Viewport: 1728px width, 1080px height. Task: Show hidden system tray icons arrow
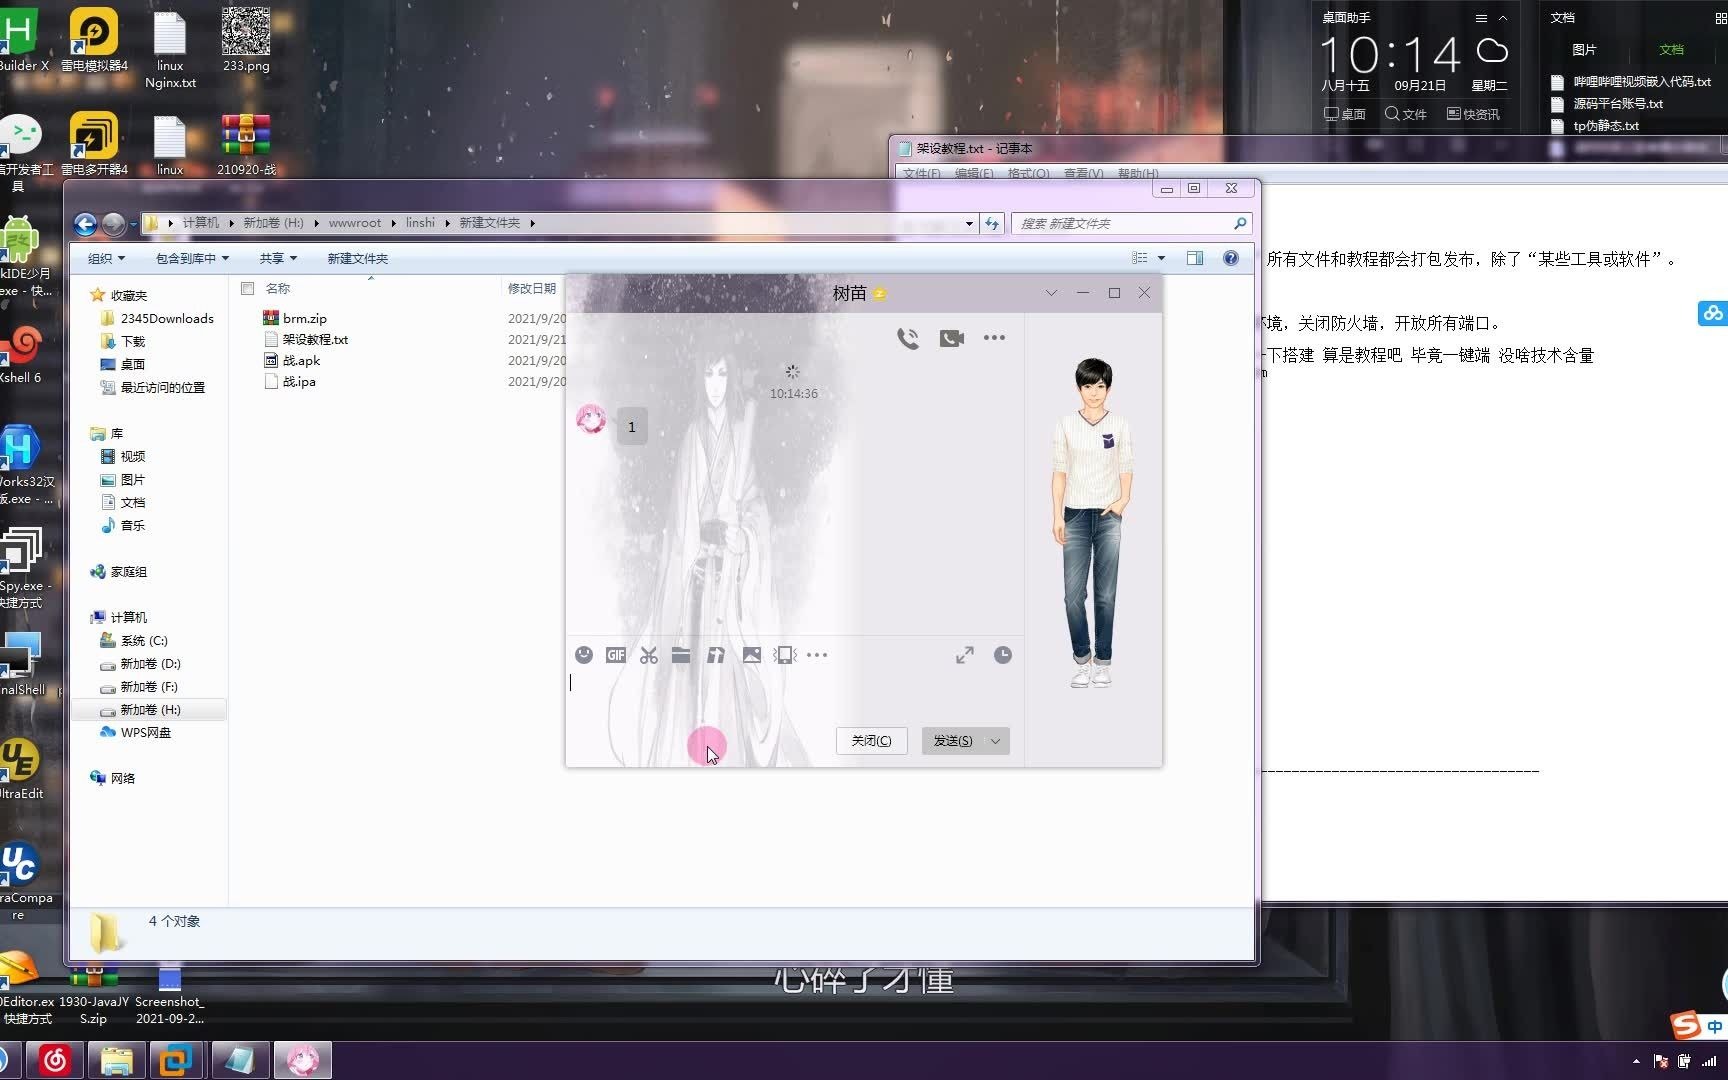pos(1636,1061)
